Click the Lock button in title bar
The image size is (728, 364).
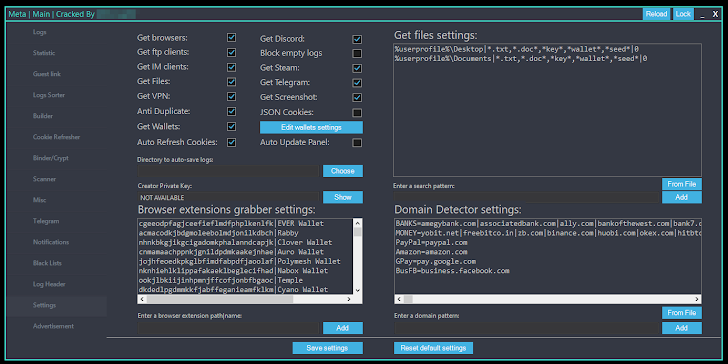pyautogui.click(x=683, y=14)
